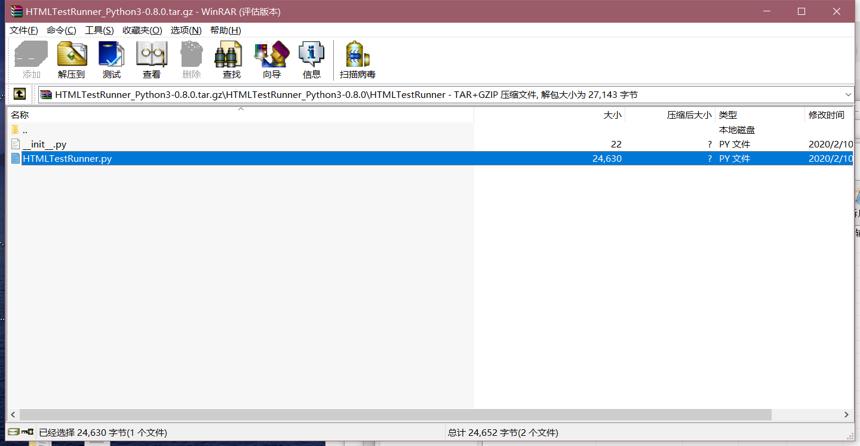Open the Favorites (收藏夹) menu
The height and width of the screenshot is (446, 860).
(x=142, y=30)
